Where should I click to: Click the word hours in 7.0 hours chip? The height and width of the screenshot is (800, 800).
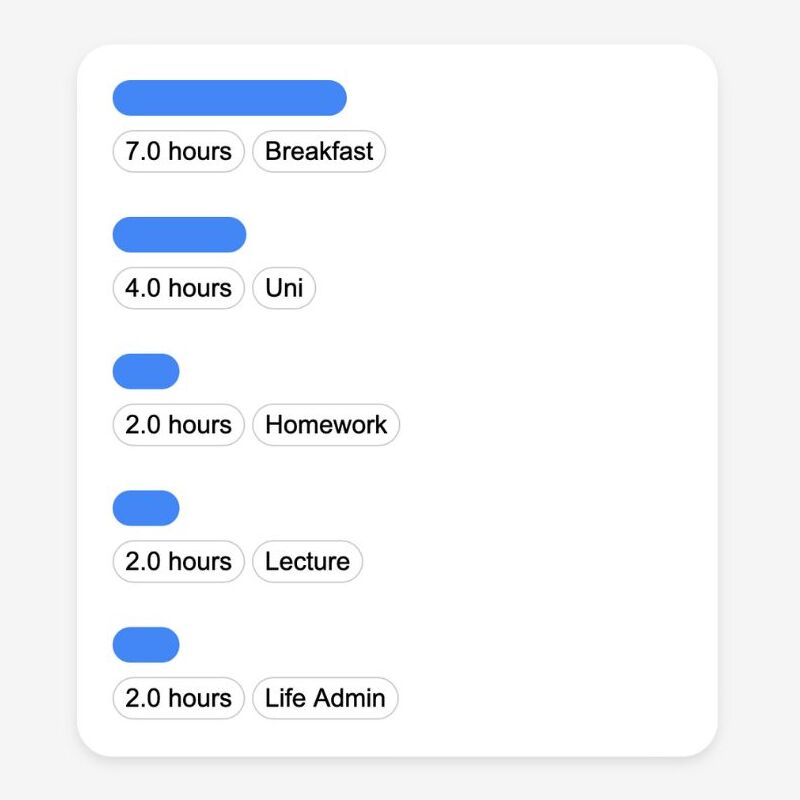[200, 152]
